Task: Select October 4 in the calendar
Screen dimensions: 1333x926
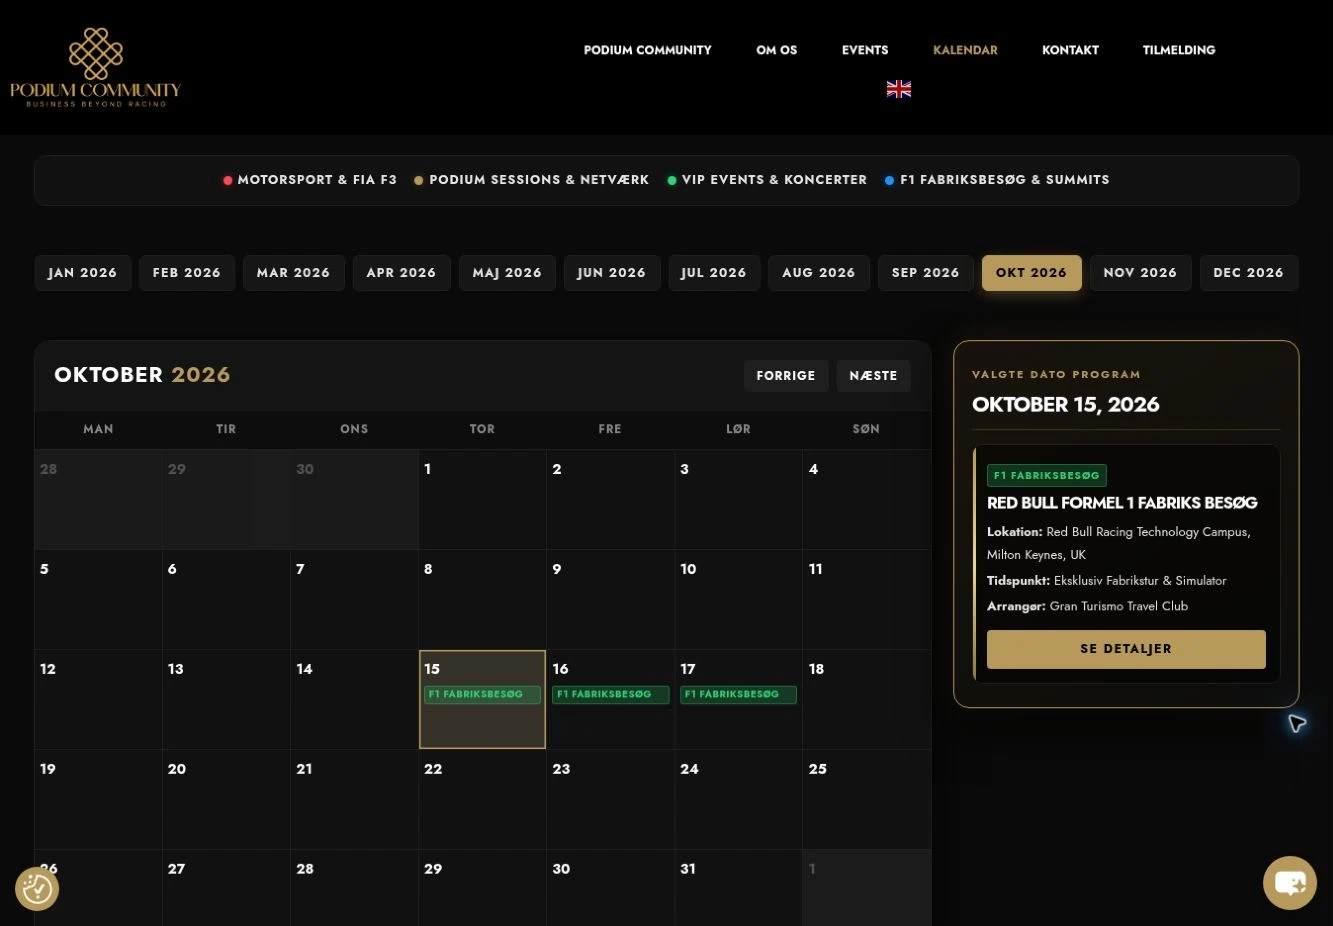Action: 866,499
